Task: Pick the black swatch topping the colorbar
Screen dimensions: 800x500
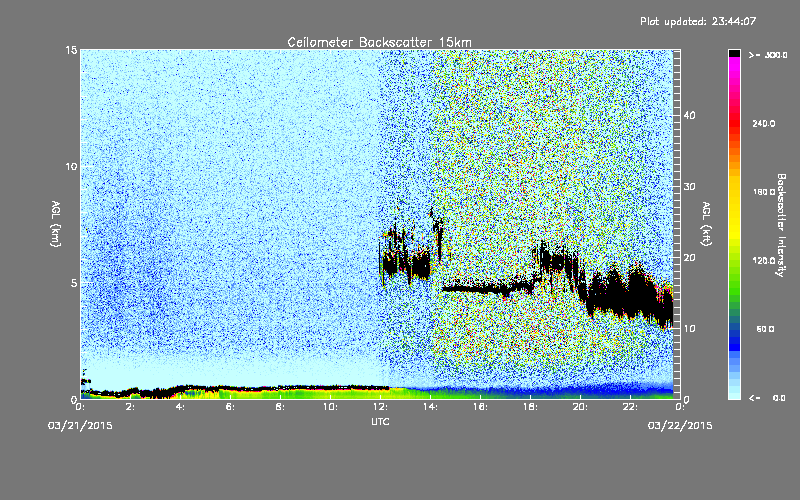Action: 734,53
